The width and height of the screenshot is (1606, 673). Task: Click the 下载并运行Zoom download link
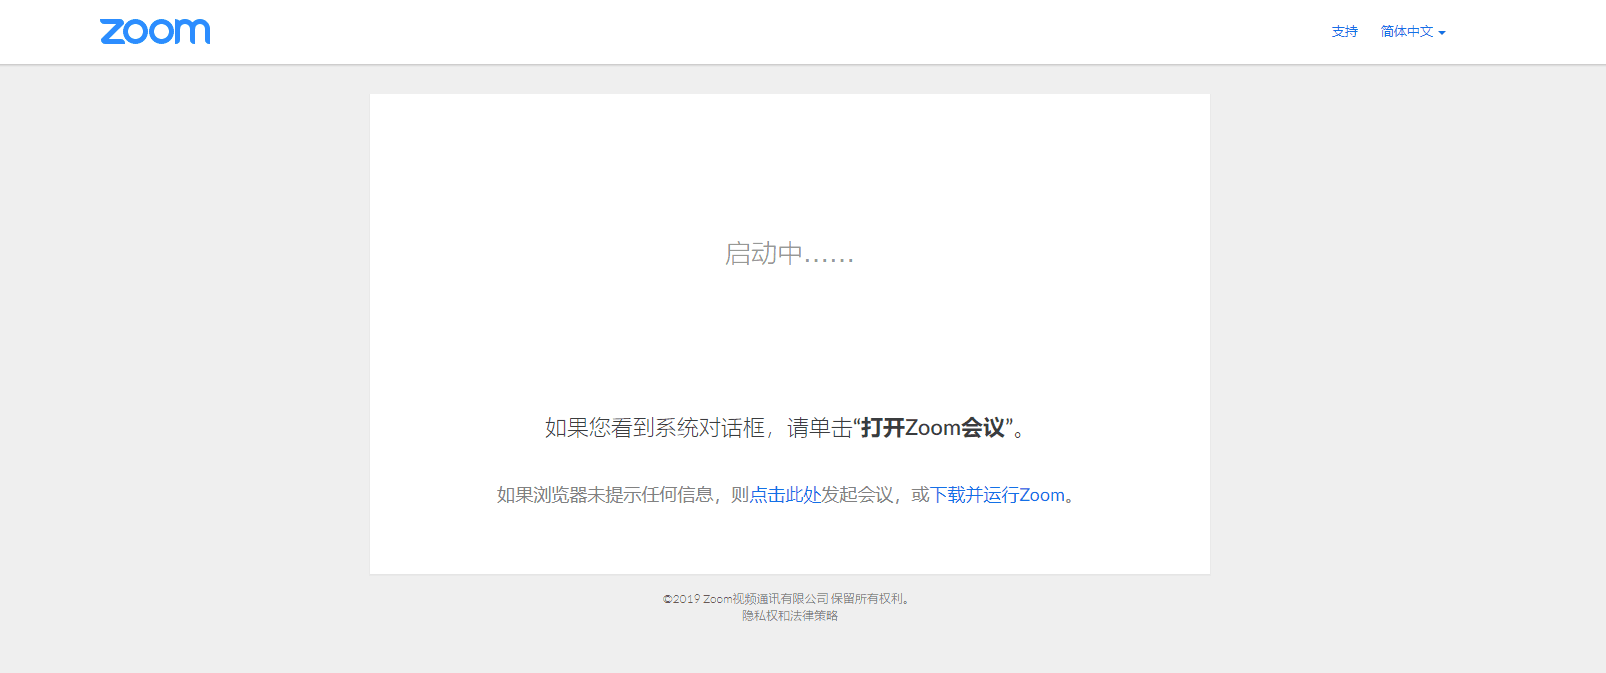[x=998, y=495]
